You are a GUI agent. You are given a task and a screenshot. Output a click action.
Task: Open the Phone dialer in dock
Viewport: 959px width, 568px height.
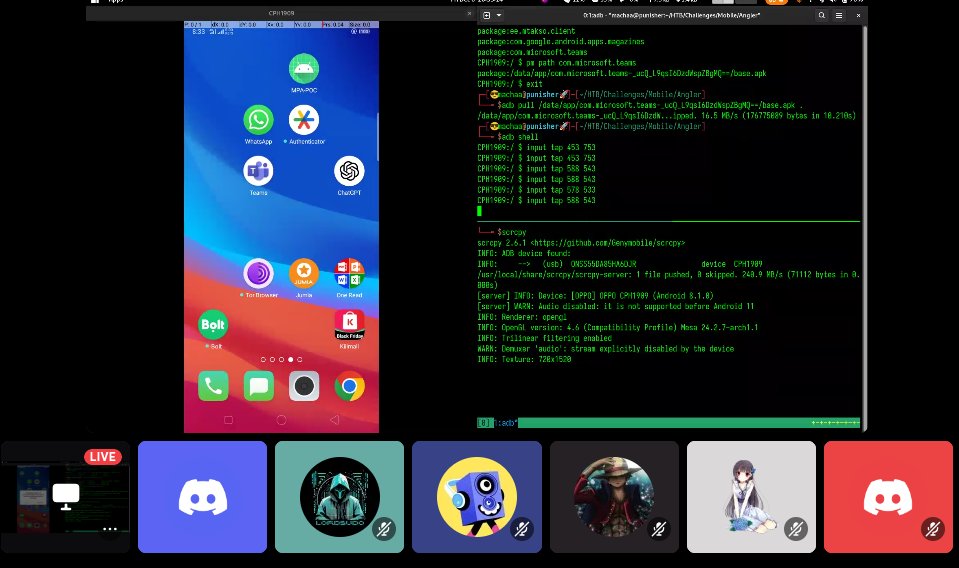pos(213,386)
